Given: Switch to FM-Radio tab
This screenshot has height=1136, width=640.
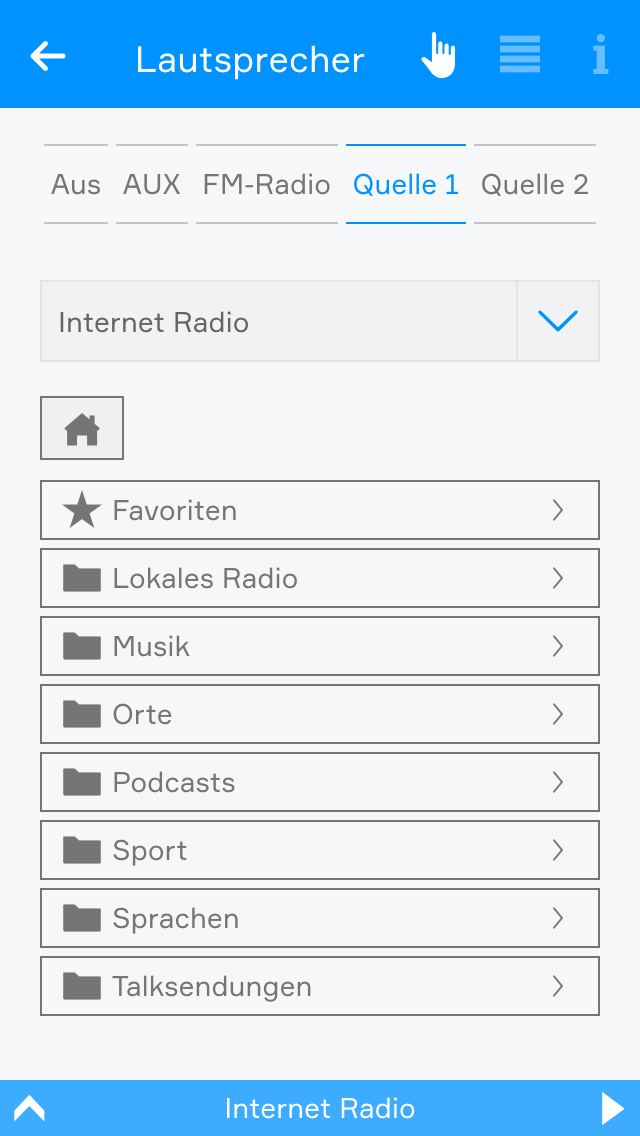Looking at the screenshot, I should point(267,184).
